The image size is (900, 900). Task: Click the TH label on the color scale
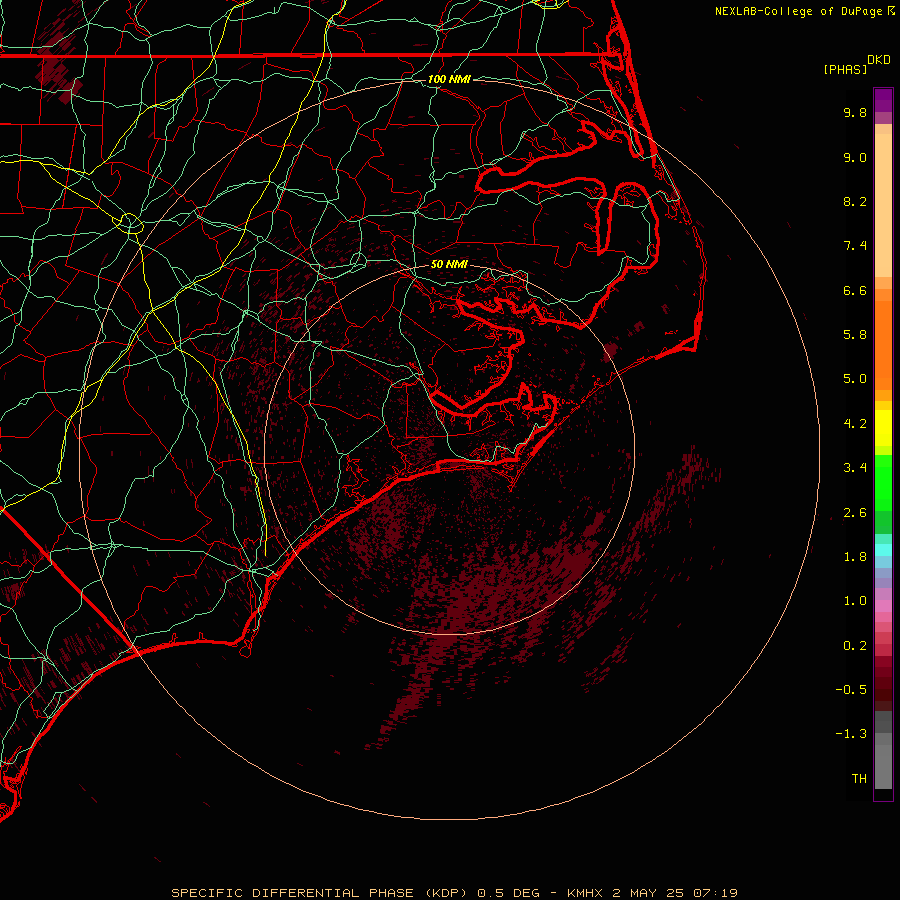pos(859,778)
